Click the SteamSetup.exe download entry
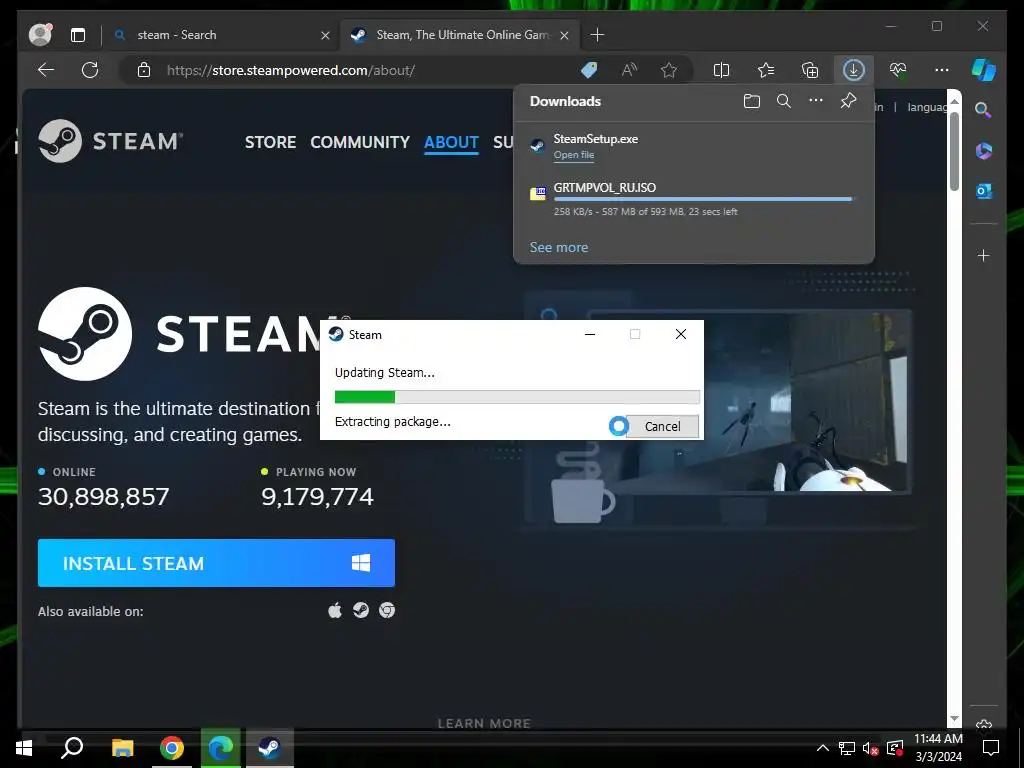The width and height of the screenshot is (1024, 768). (x=694, y=146)
